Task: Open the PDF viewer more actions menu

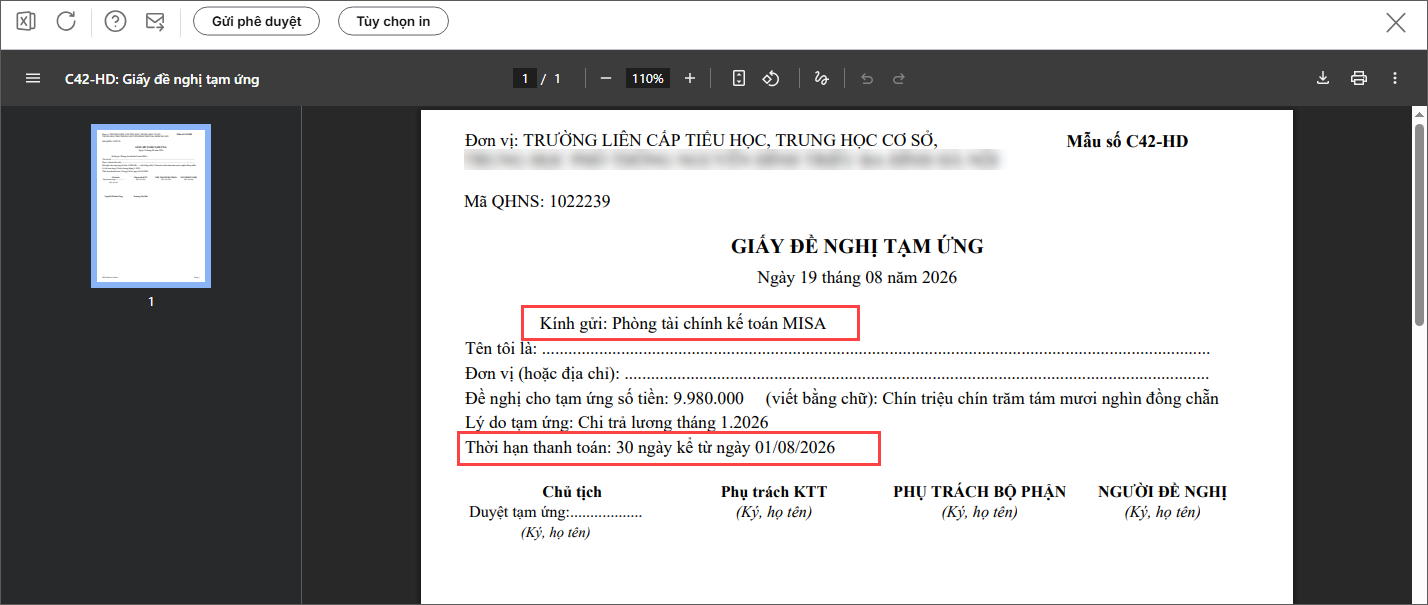Action: (x=1395, y=78)
